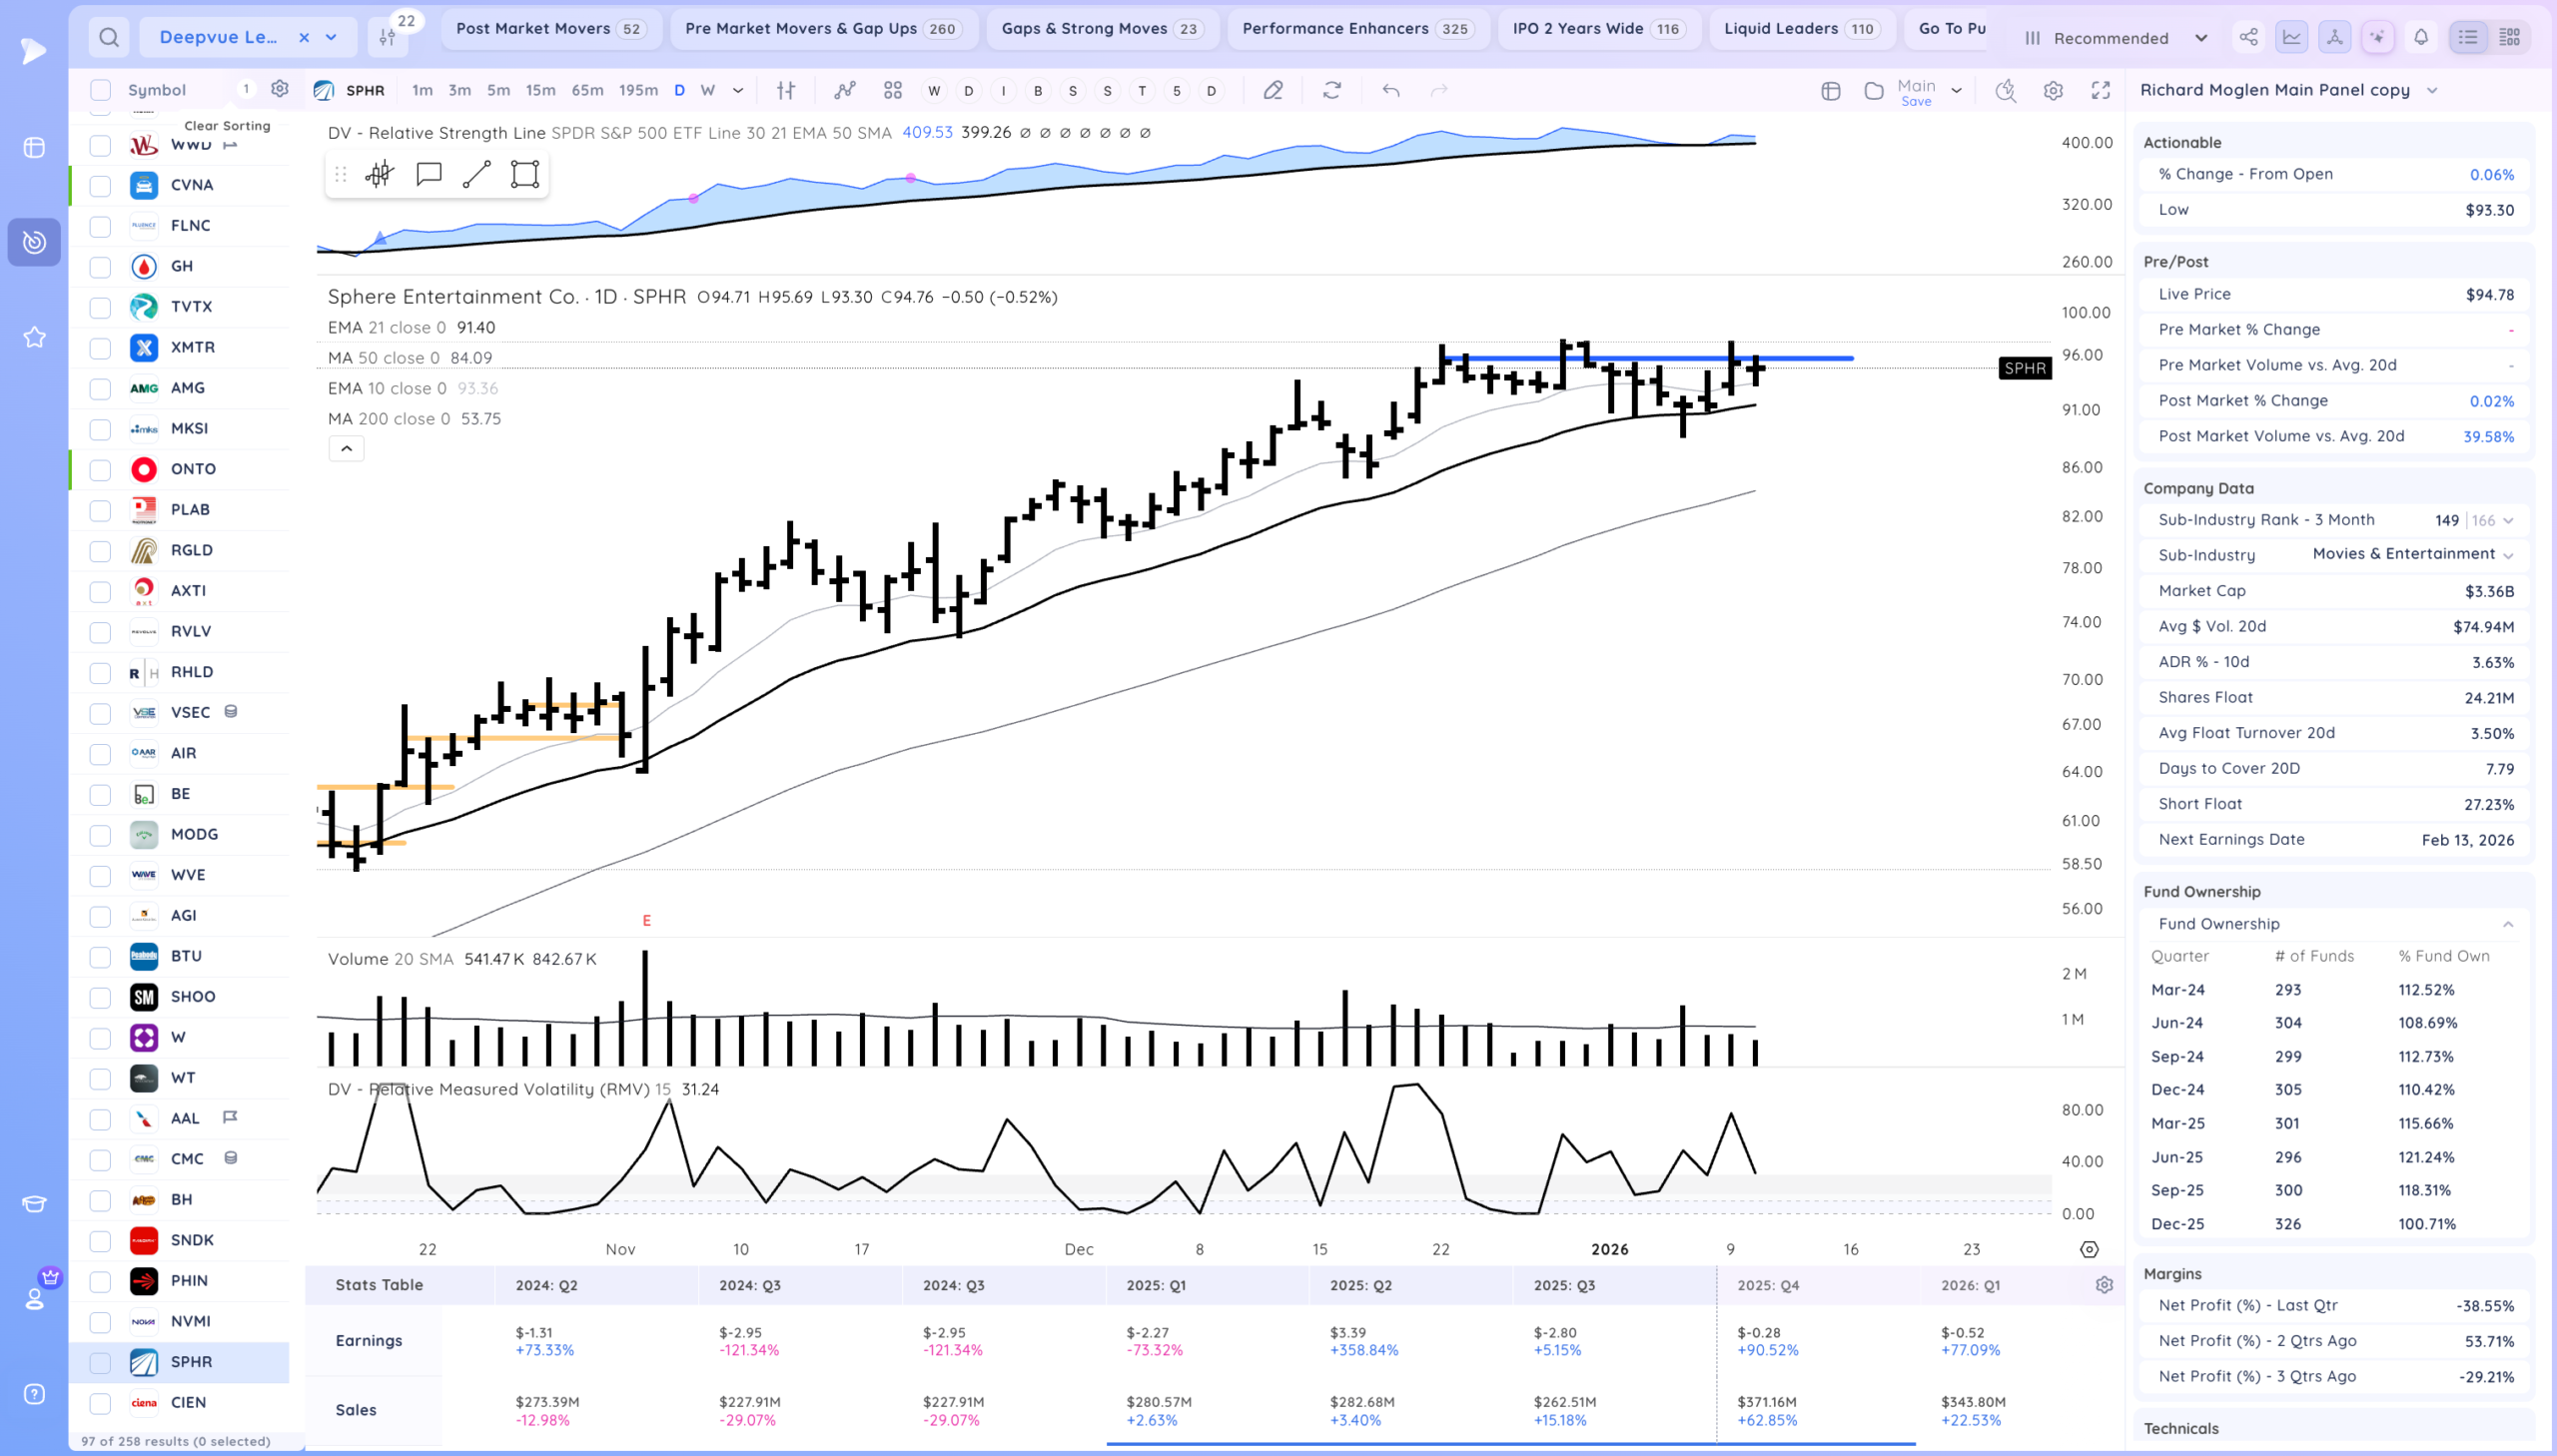This screenshot has height=1456, width=2557.
Task: Open the comment annotation tool
Action: tap(429, 174)
